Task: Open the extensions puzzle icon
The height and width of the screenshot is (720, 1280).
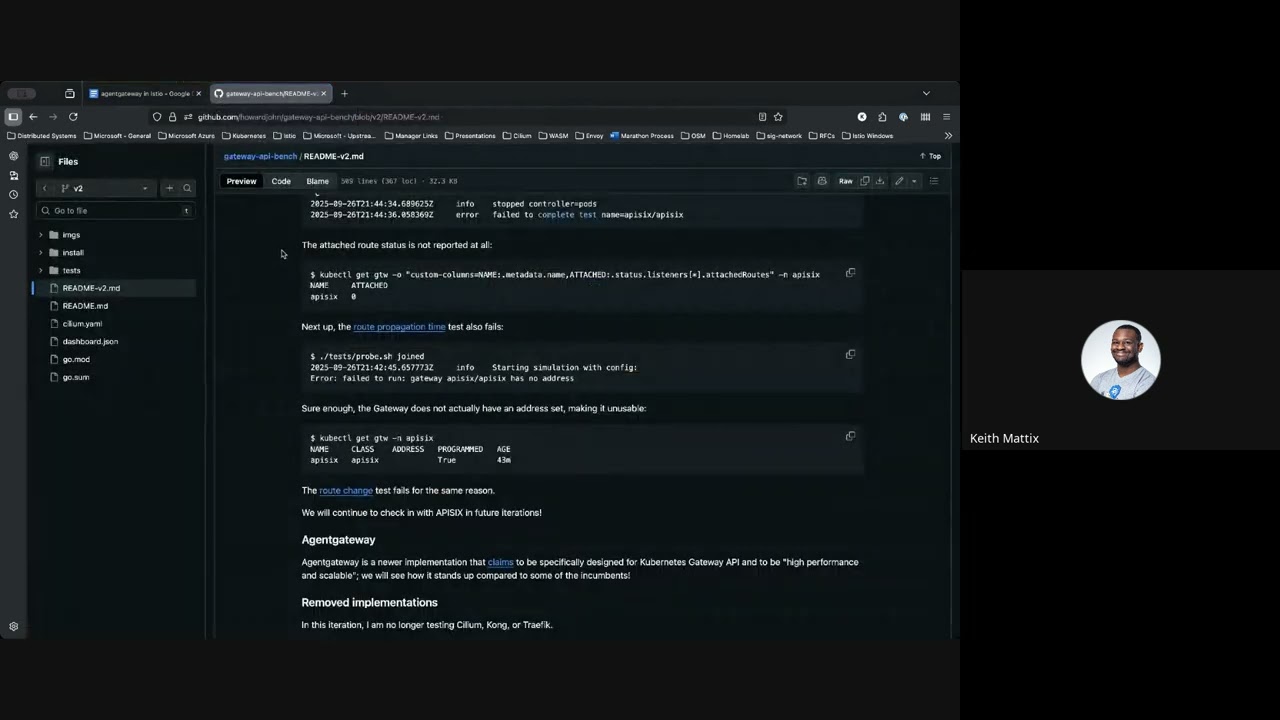Action: click(882, 117)
